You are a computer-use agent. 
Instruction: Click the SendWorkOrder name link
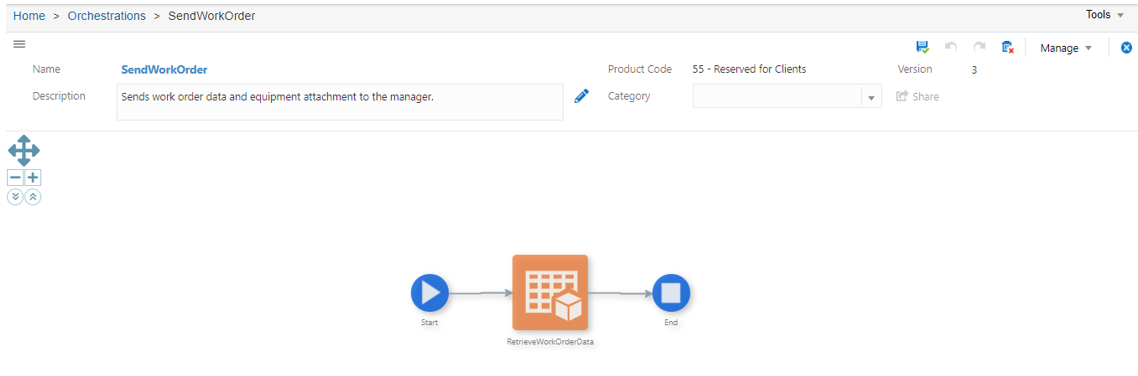(x=164, y=70)
